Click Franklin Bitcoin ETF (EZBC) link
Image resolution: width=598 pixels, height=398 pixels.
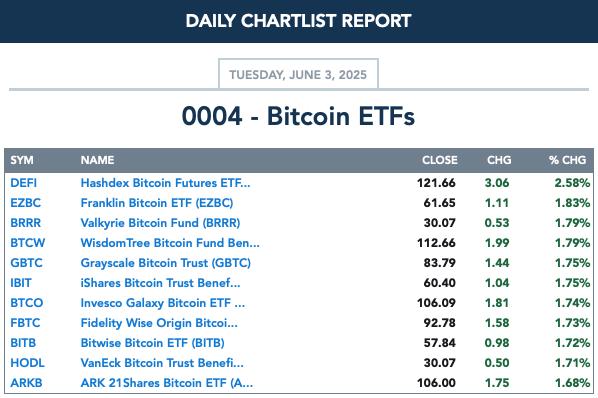pyautogui.click(x=157, y=203)
